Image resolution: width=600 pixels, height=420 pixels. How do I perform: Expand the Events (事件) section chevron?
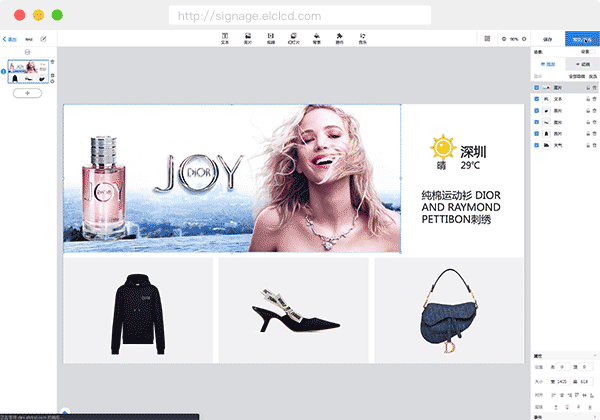[595, 417]
